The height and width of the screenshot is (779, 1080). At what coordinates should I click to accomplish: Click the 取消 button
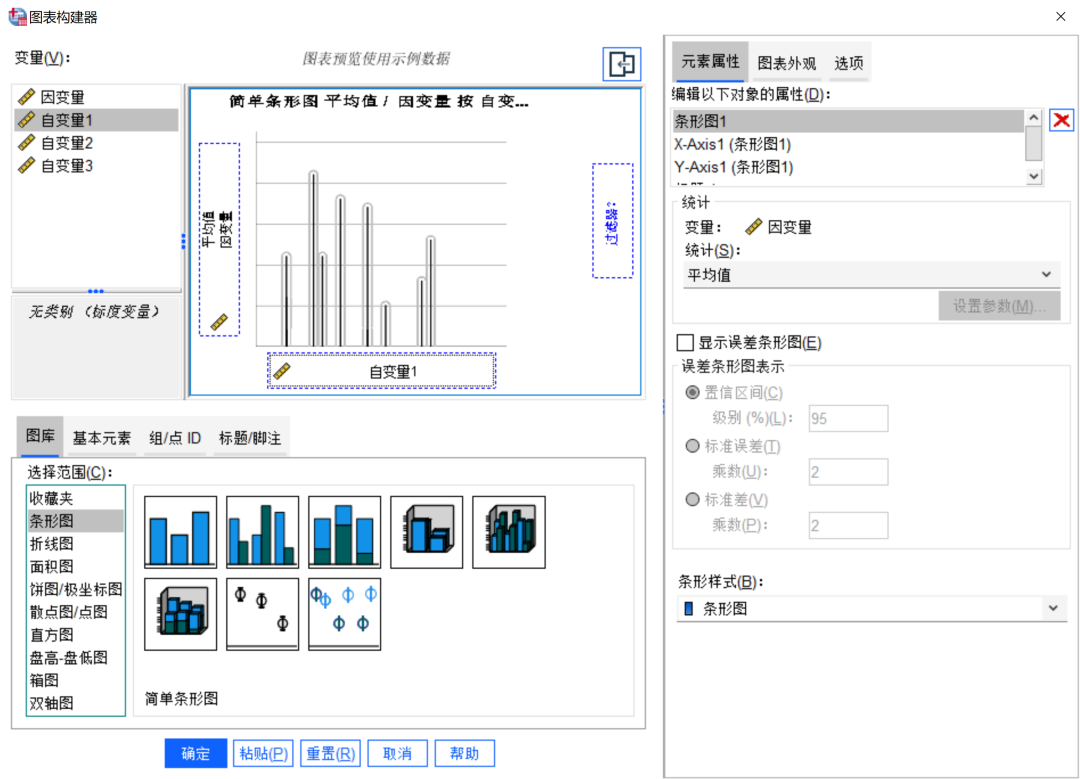[397, 754]
